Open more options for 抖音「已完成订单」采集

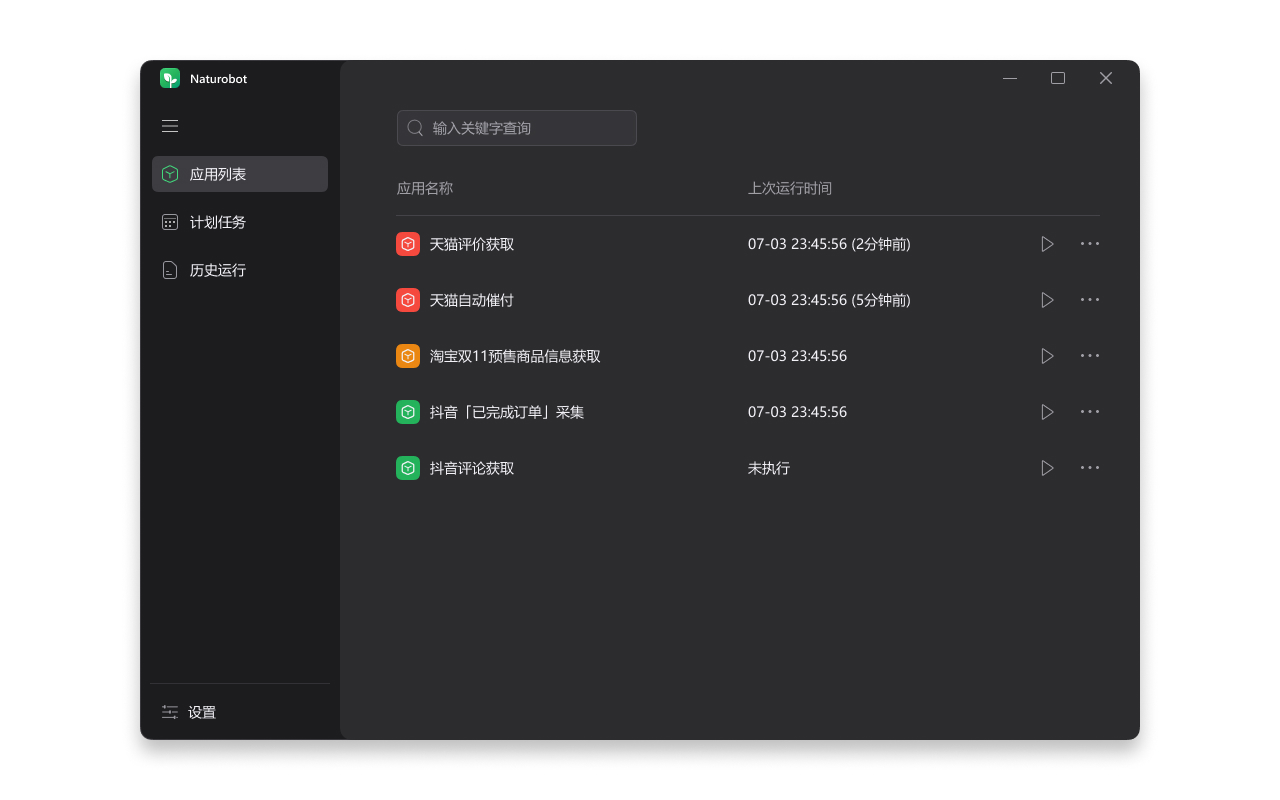pos(1089,412)
